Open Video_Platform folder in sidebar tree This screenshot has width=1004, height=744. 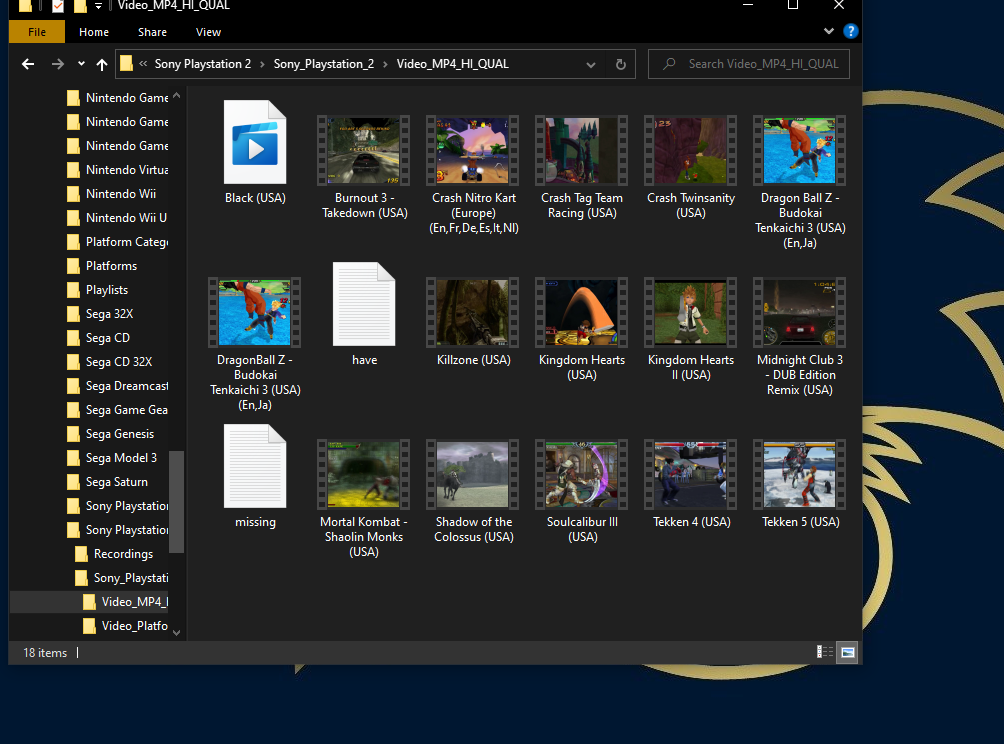tap(126, 626)
